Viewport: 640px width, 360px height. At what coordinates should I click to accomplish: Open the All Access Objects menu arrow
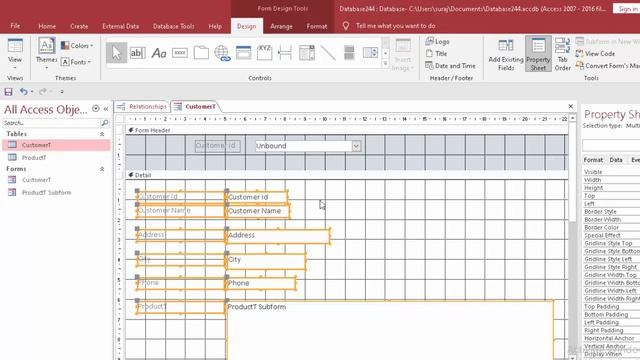click(96, 109)
